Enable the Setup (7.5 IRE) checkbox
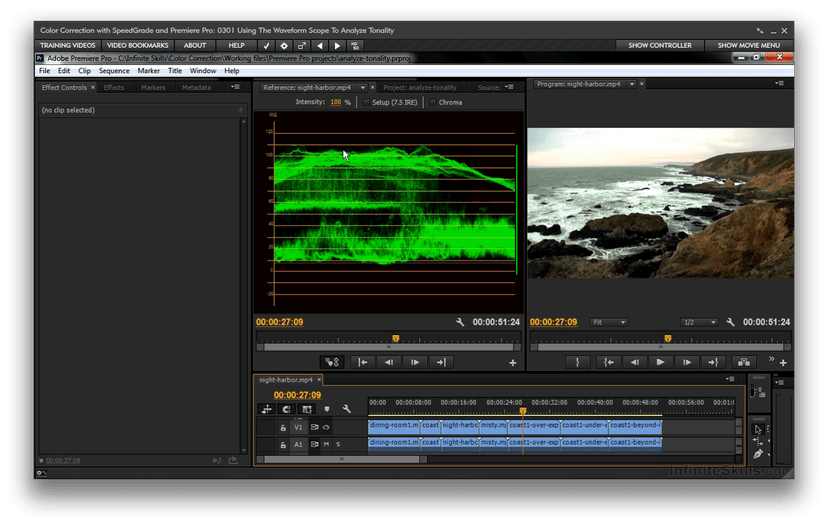This screenshot has width=828, height=526. (x=366, y=102)
